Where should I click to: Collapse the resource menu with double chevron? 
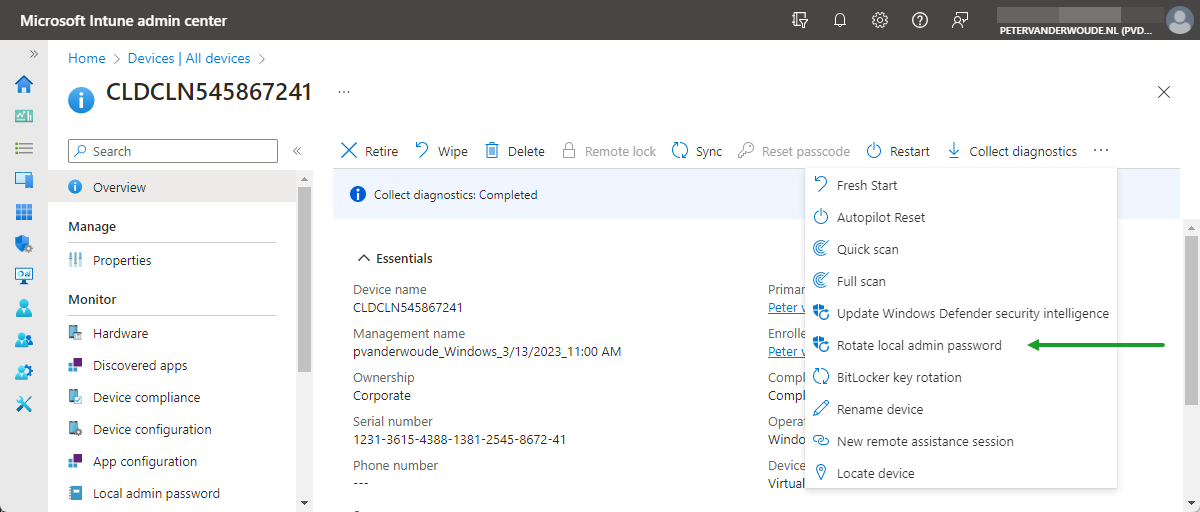click(297, 151)
